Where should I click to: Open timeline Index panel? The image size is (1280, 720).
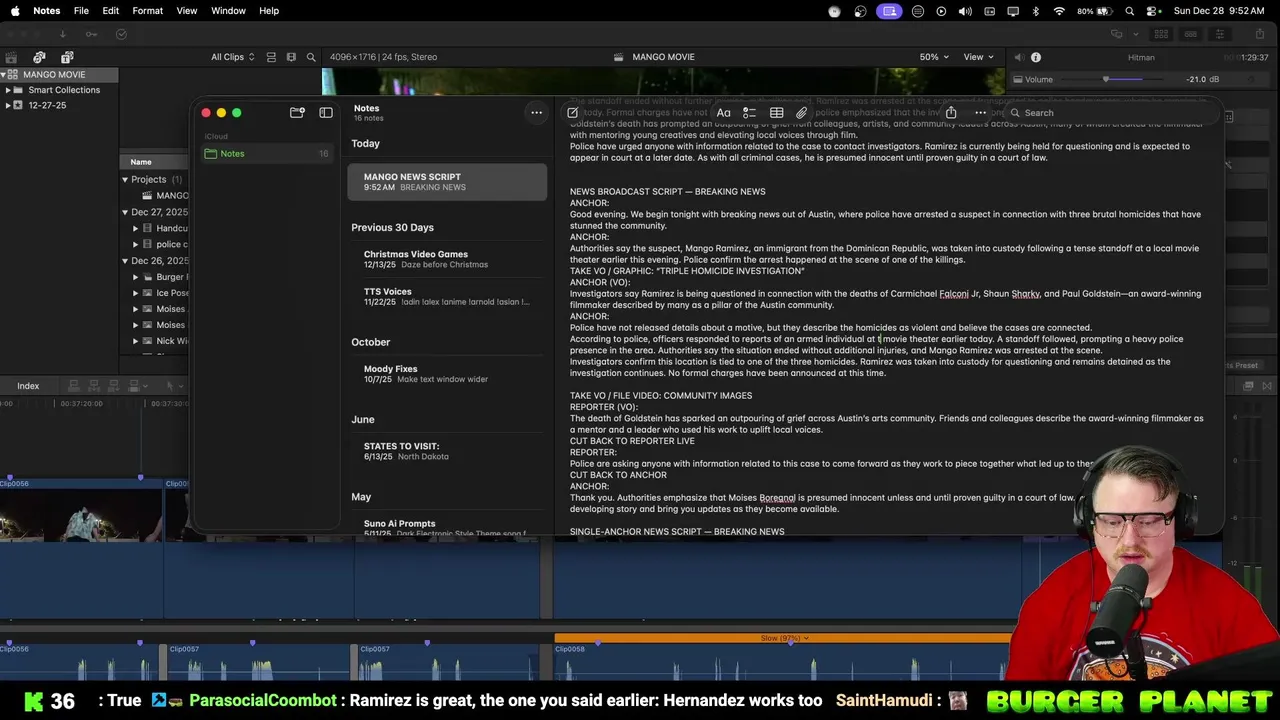coord(28,386)
